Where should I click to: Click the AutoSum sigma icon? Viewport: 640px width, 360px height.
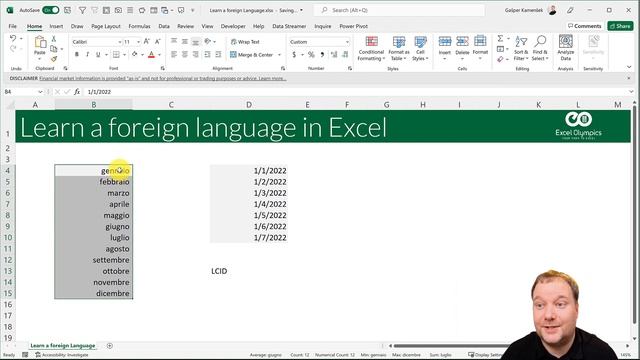500,38
